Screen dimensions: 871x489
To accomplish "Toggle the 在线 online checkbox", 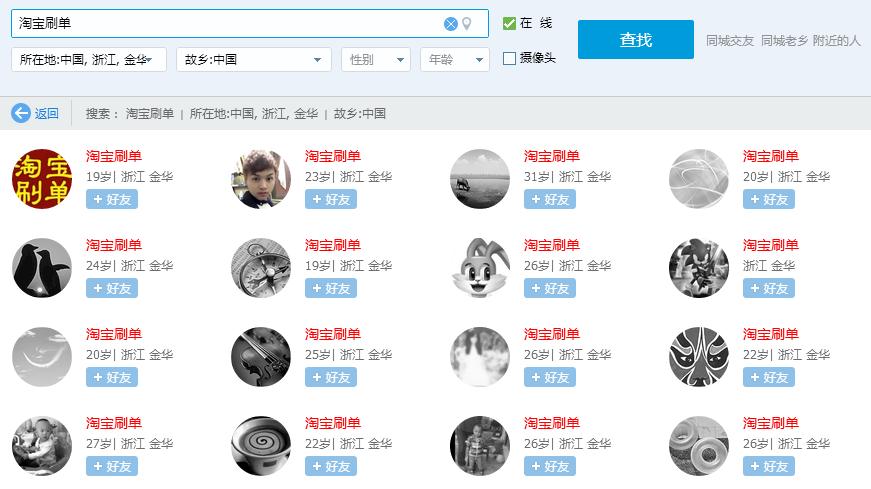I will [509, 23].
